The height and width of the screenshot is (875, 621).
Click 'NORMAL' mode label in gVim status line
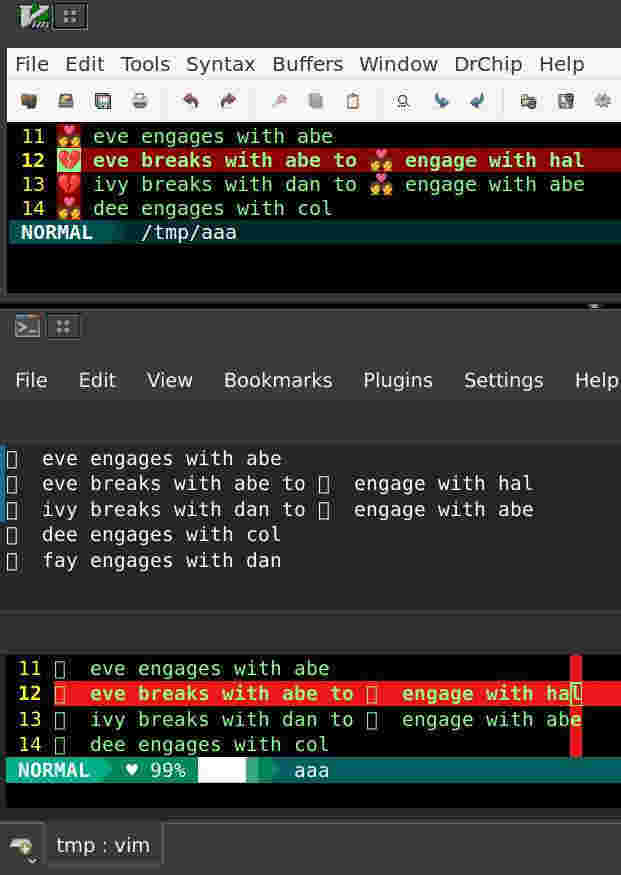tap(56, 233)
